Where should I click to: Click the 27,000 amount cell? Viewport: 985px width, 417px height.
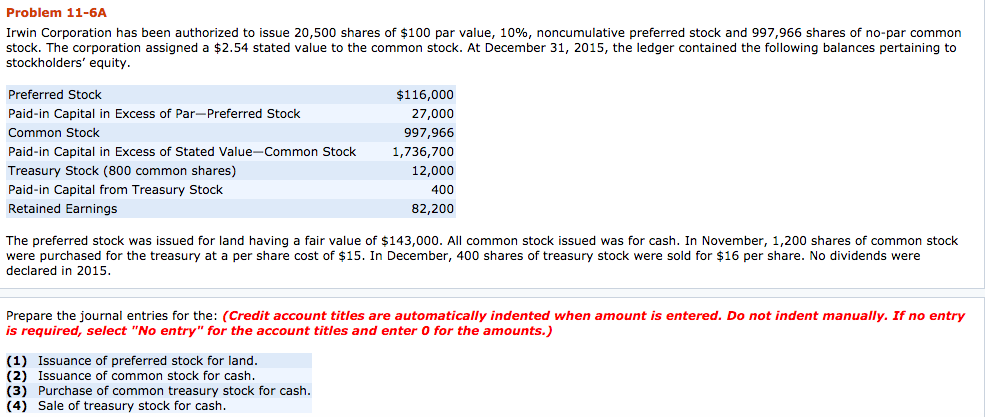432,114
